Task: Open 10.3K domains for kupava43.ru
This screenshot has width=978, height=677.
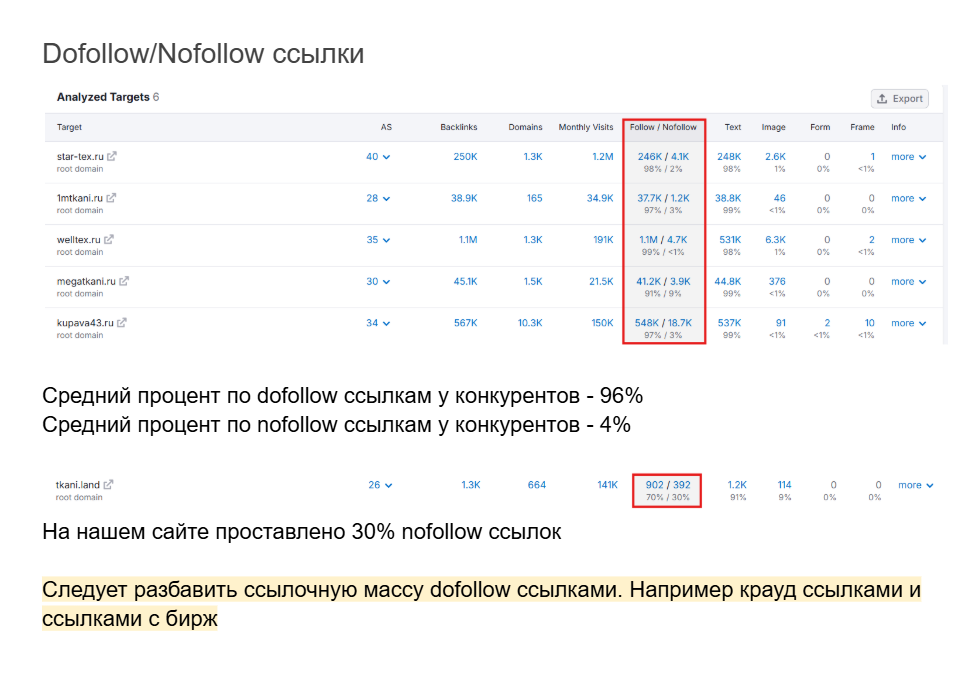Action: (530, 323)
